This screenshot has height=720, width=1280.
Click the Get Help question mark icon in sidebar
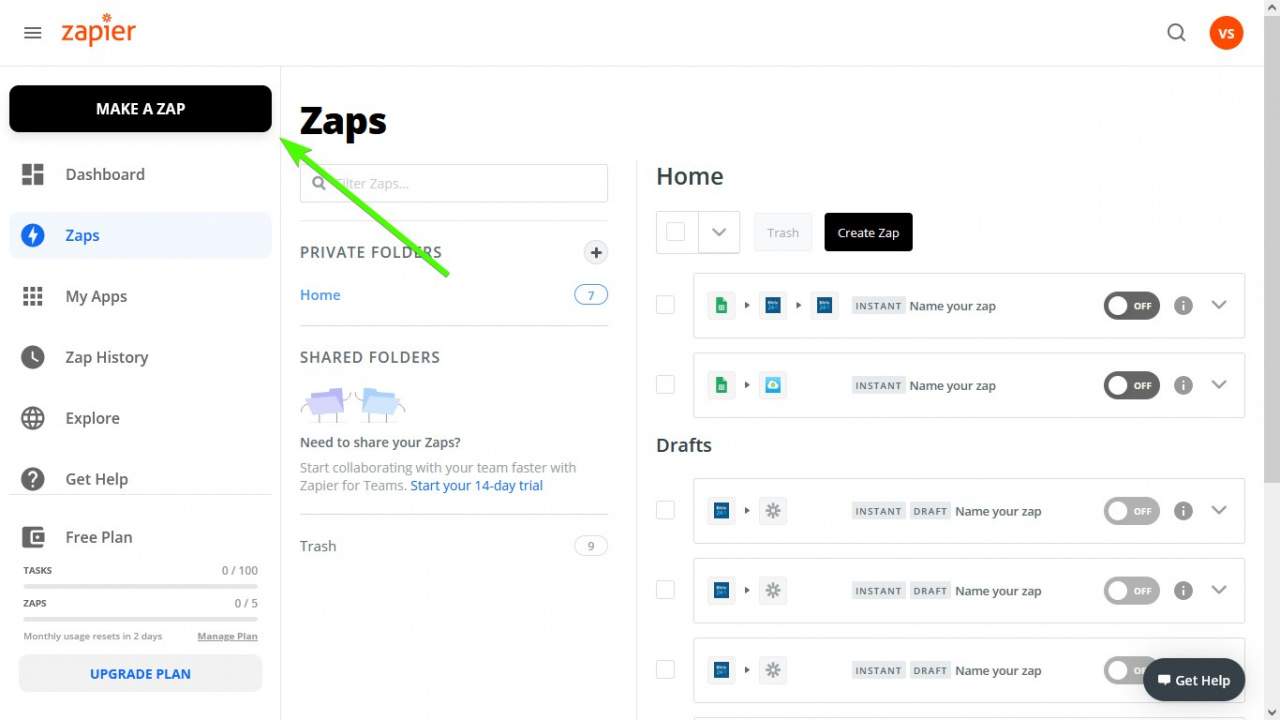(x=33, y=479)
